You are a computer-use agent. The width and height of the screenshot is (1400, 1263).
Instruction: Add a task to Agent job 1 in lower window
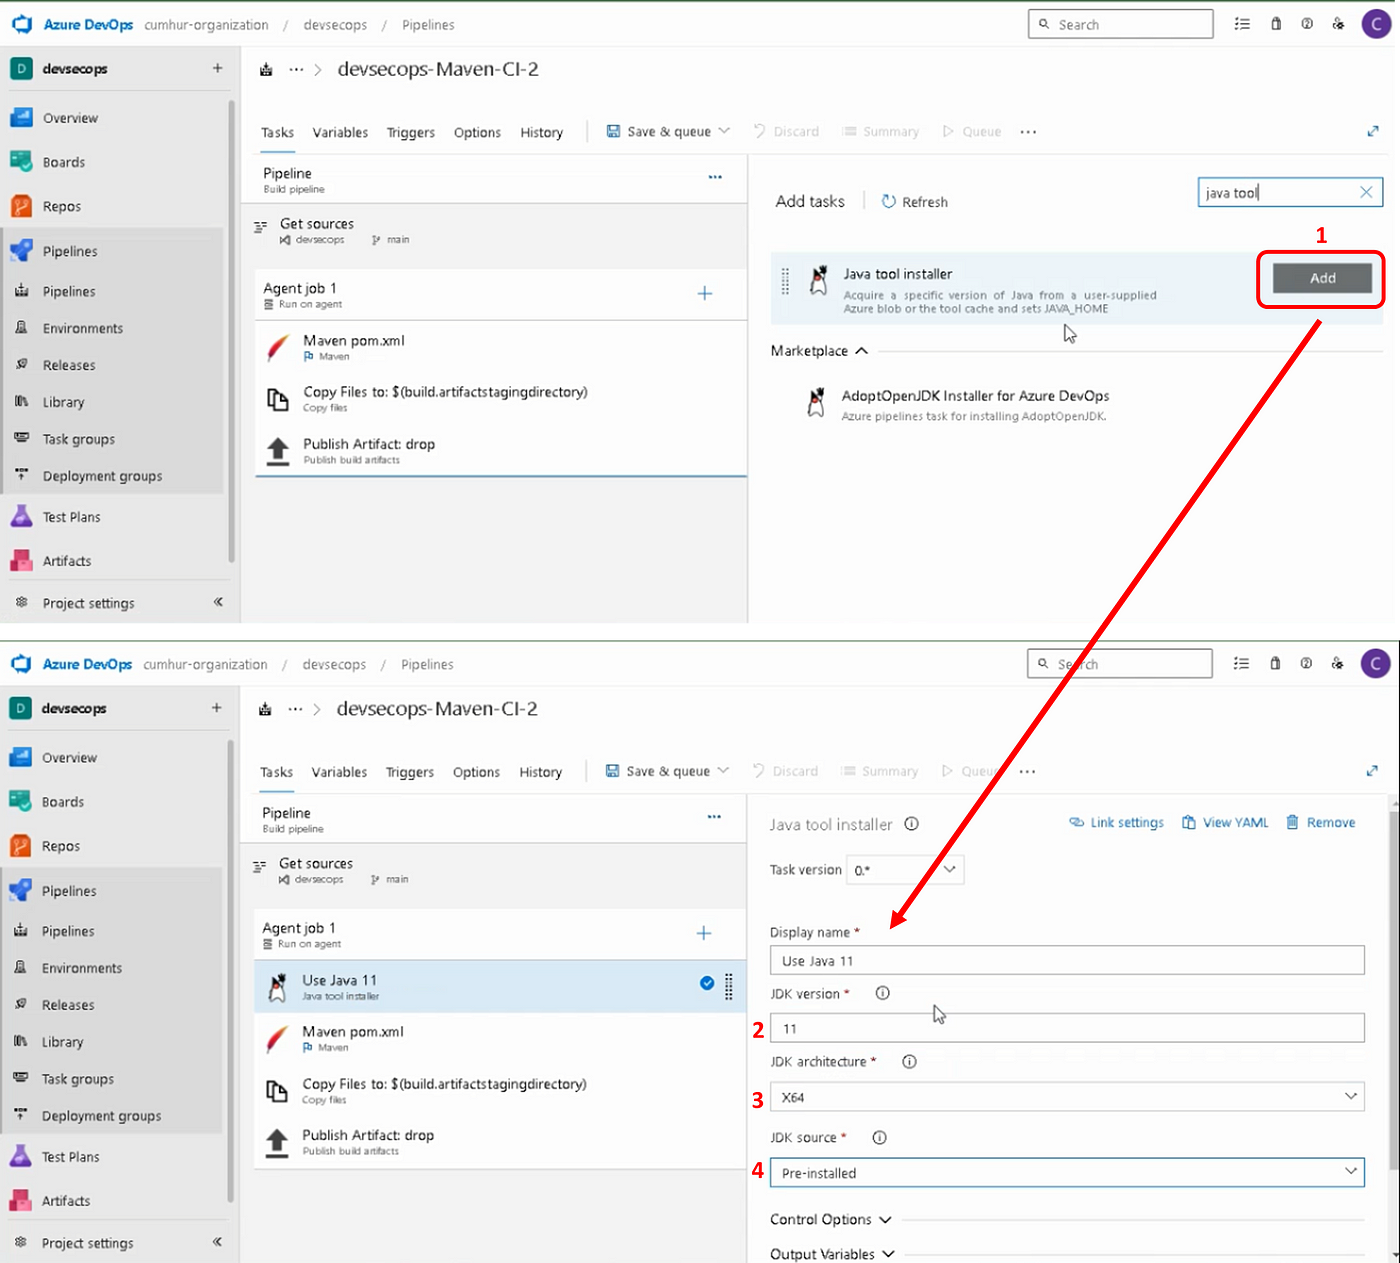[704, 933]
